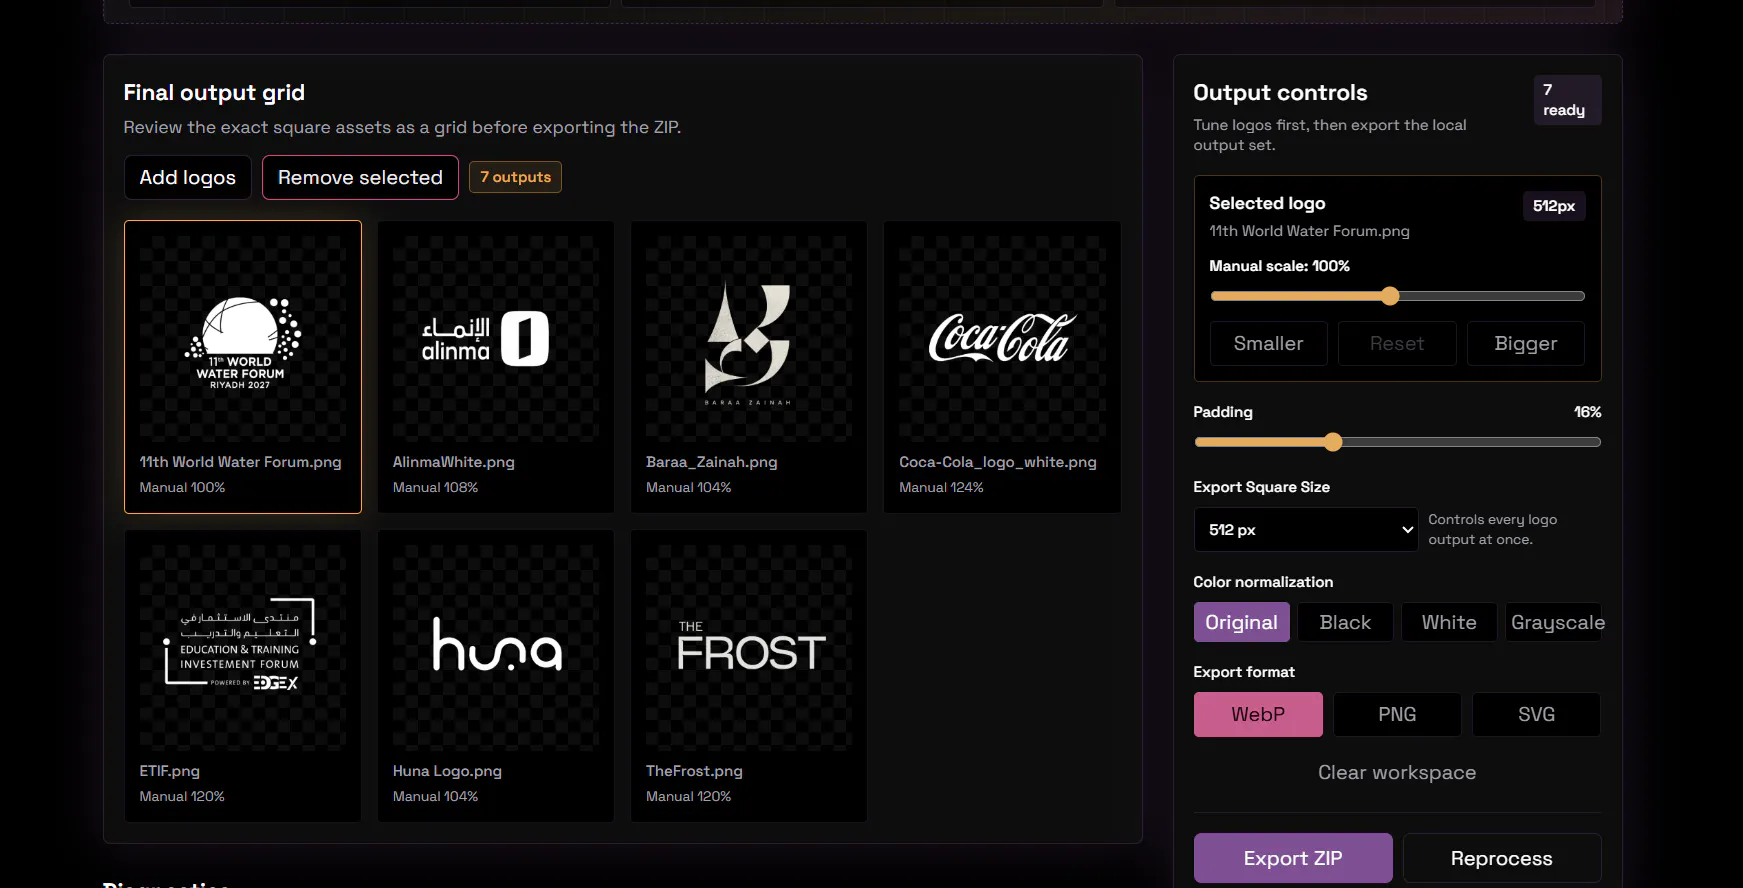Choose PNG export format
1743x888 pixels.
pos(1397,715)
